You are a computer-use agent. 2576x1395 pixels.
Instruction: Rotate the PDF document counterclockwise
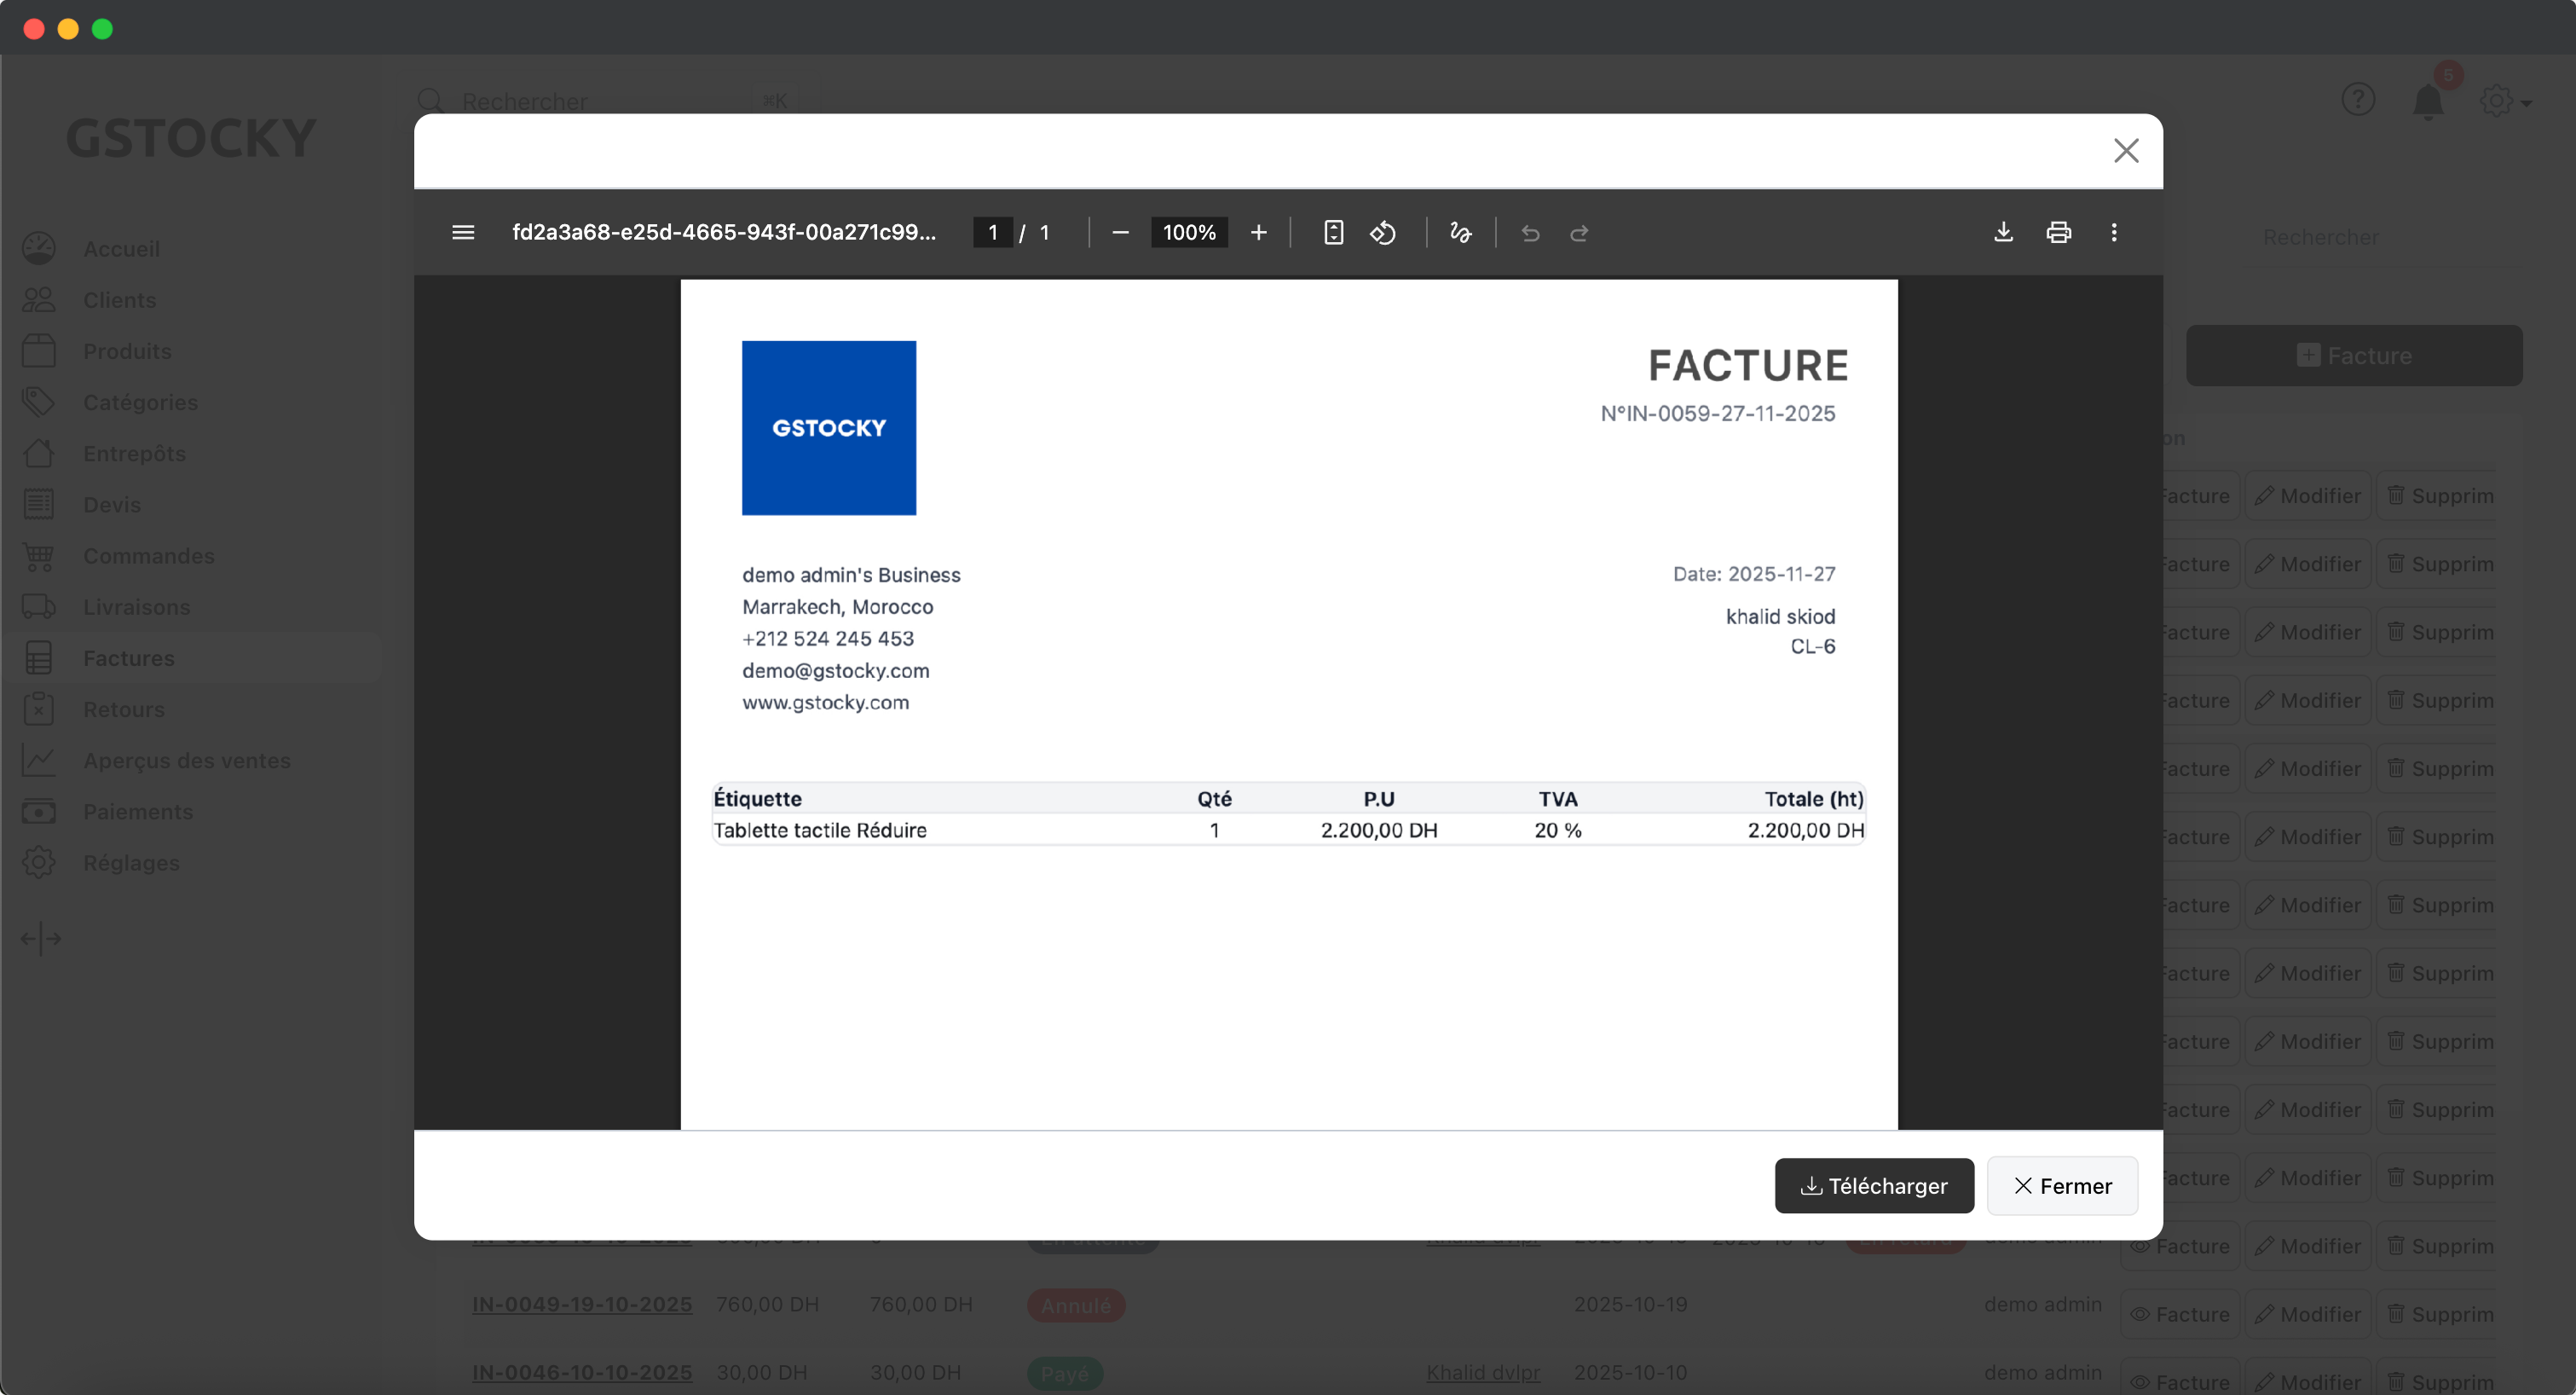click(x=1383, y=232)
